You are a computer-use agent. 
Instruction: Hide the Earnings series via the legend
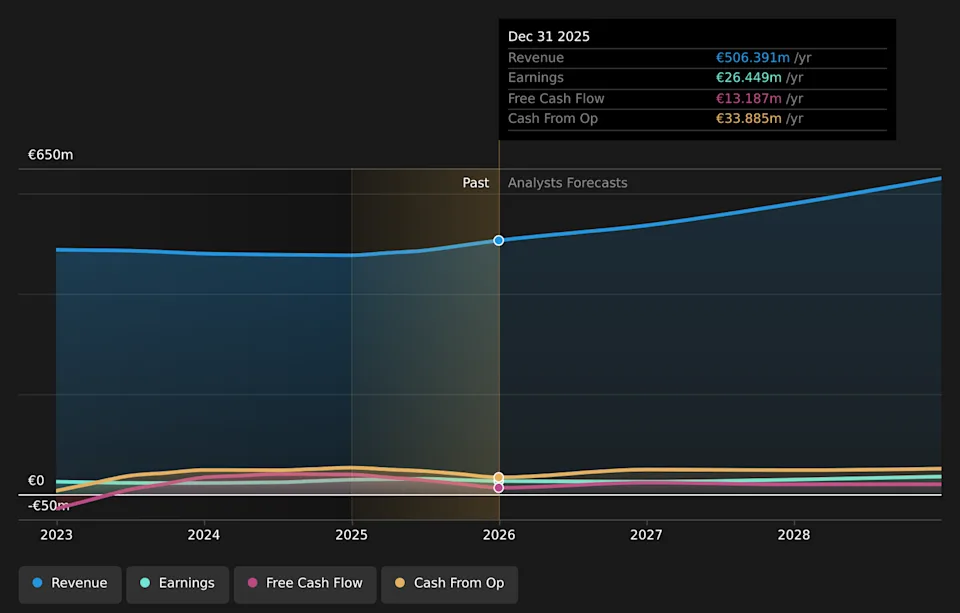click(x=178, y=584)
